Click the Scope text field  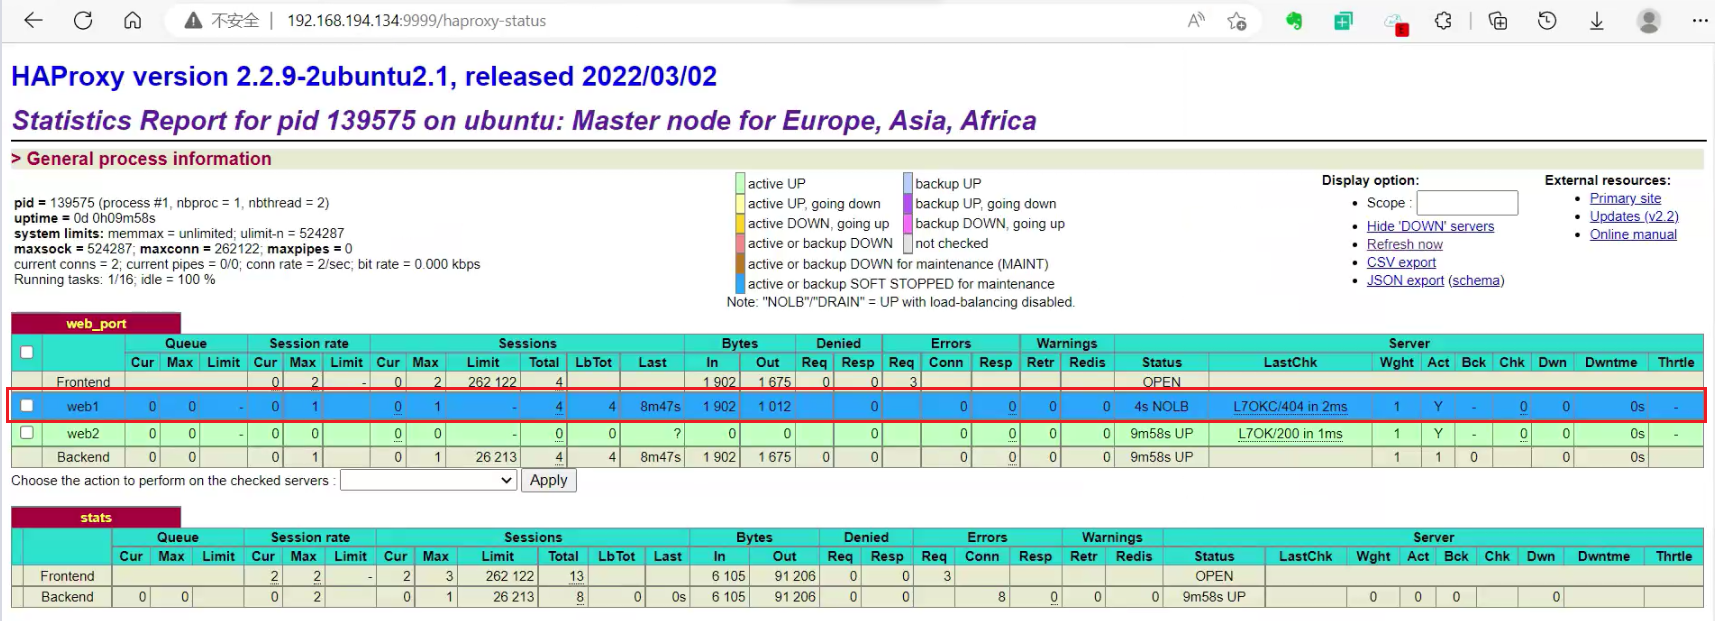pyautogui.click(x=1467, y=203)
